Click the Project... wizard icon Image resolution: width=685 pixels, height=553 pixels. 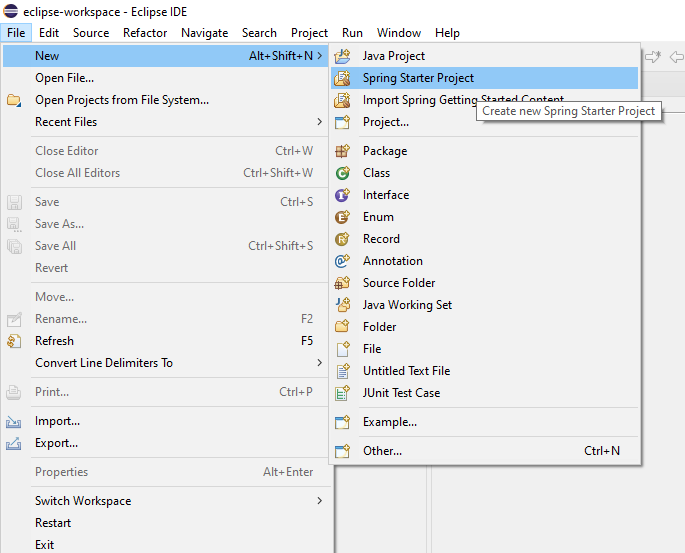342,122
